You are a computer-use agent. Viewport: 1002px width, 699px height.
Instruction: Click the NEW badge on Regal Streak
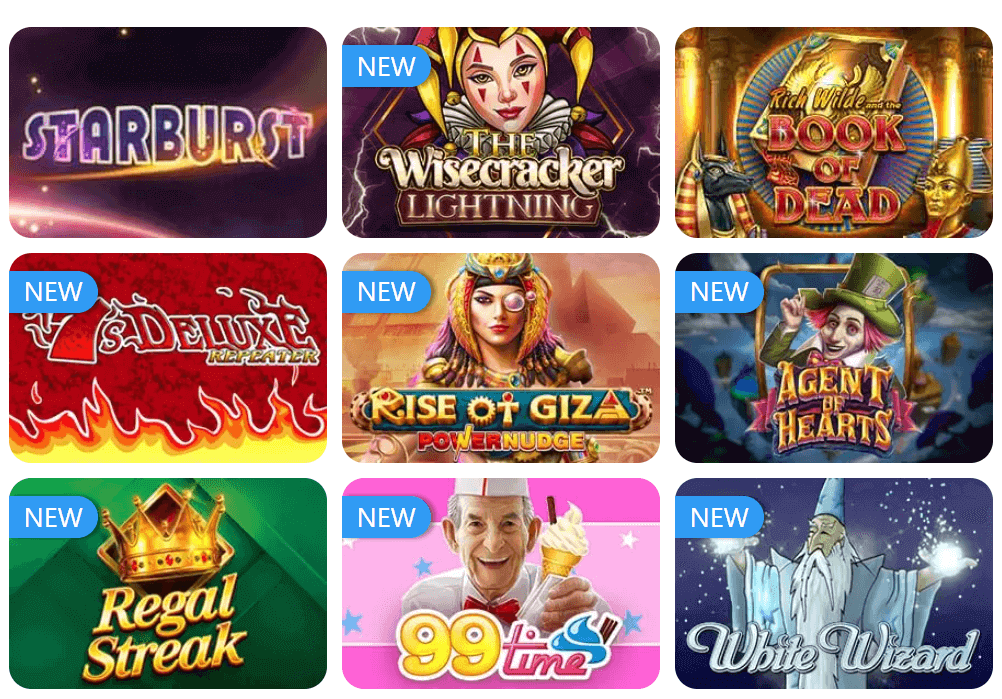(53, 518)
